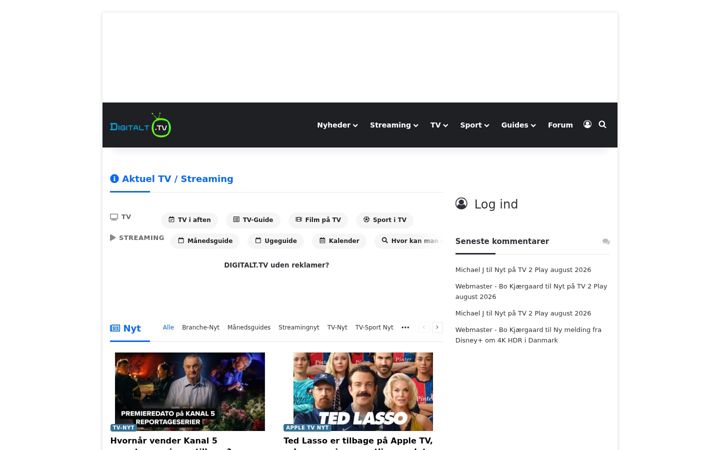Click the Seneste kommentarer heading

click(502, 242)
